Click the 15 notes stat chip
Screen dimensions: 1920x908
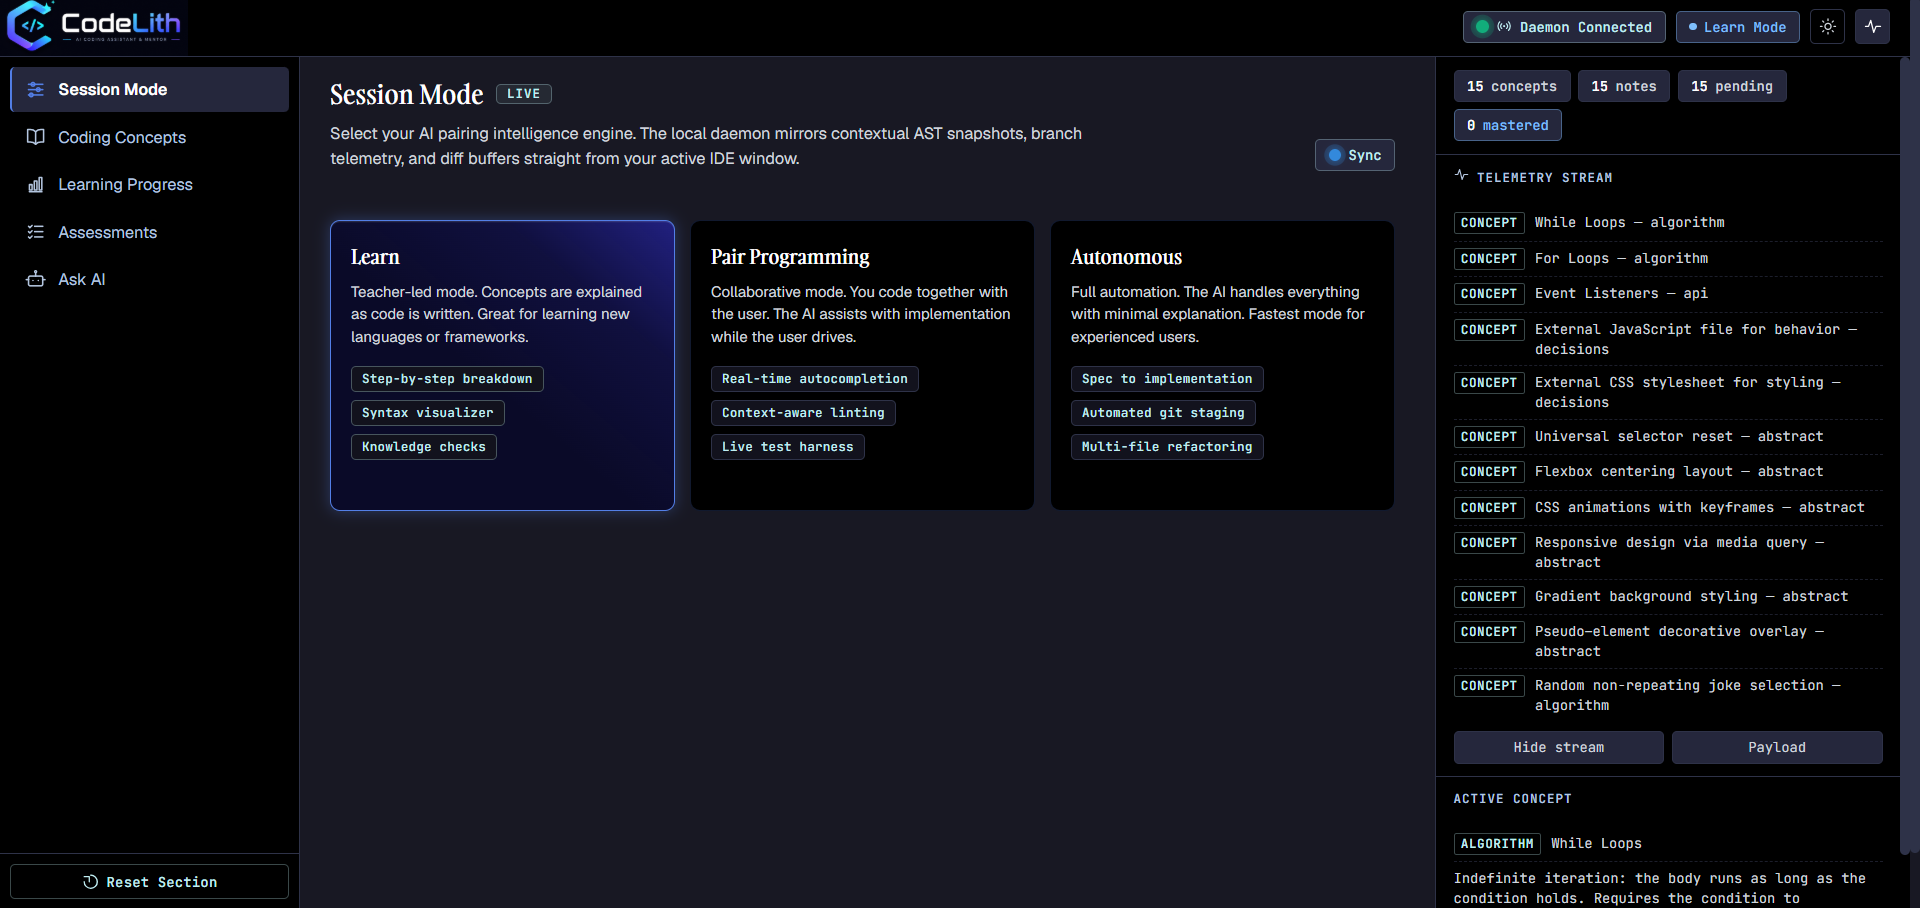1624,86
